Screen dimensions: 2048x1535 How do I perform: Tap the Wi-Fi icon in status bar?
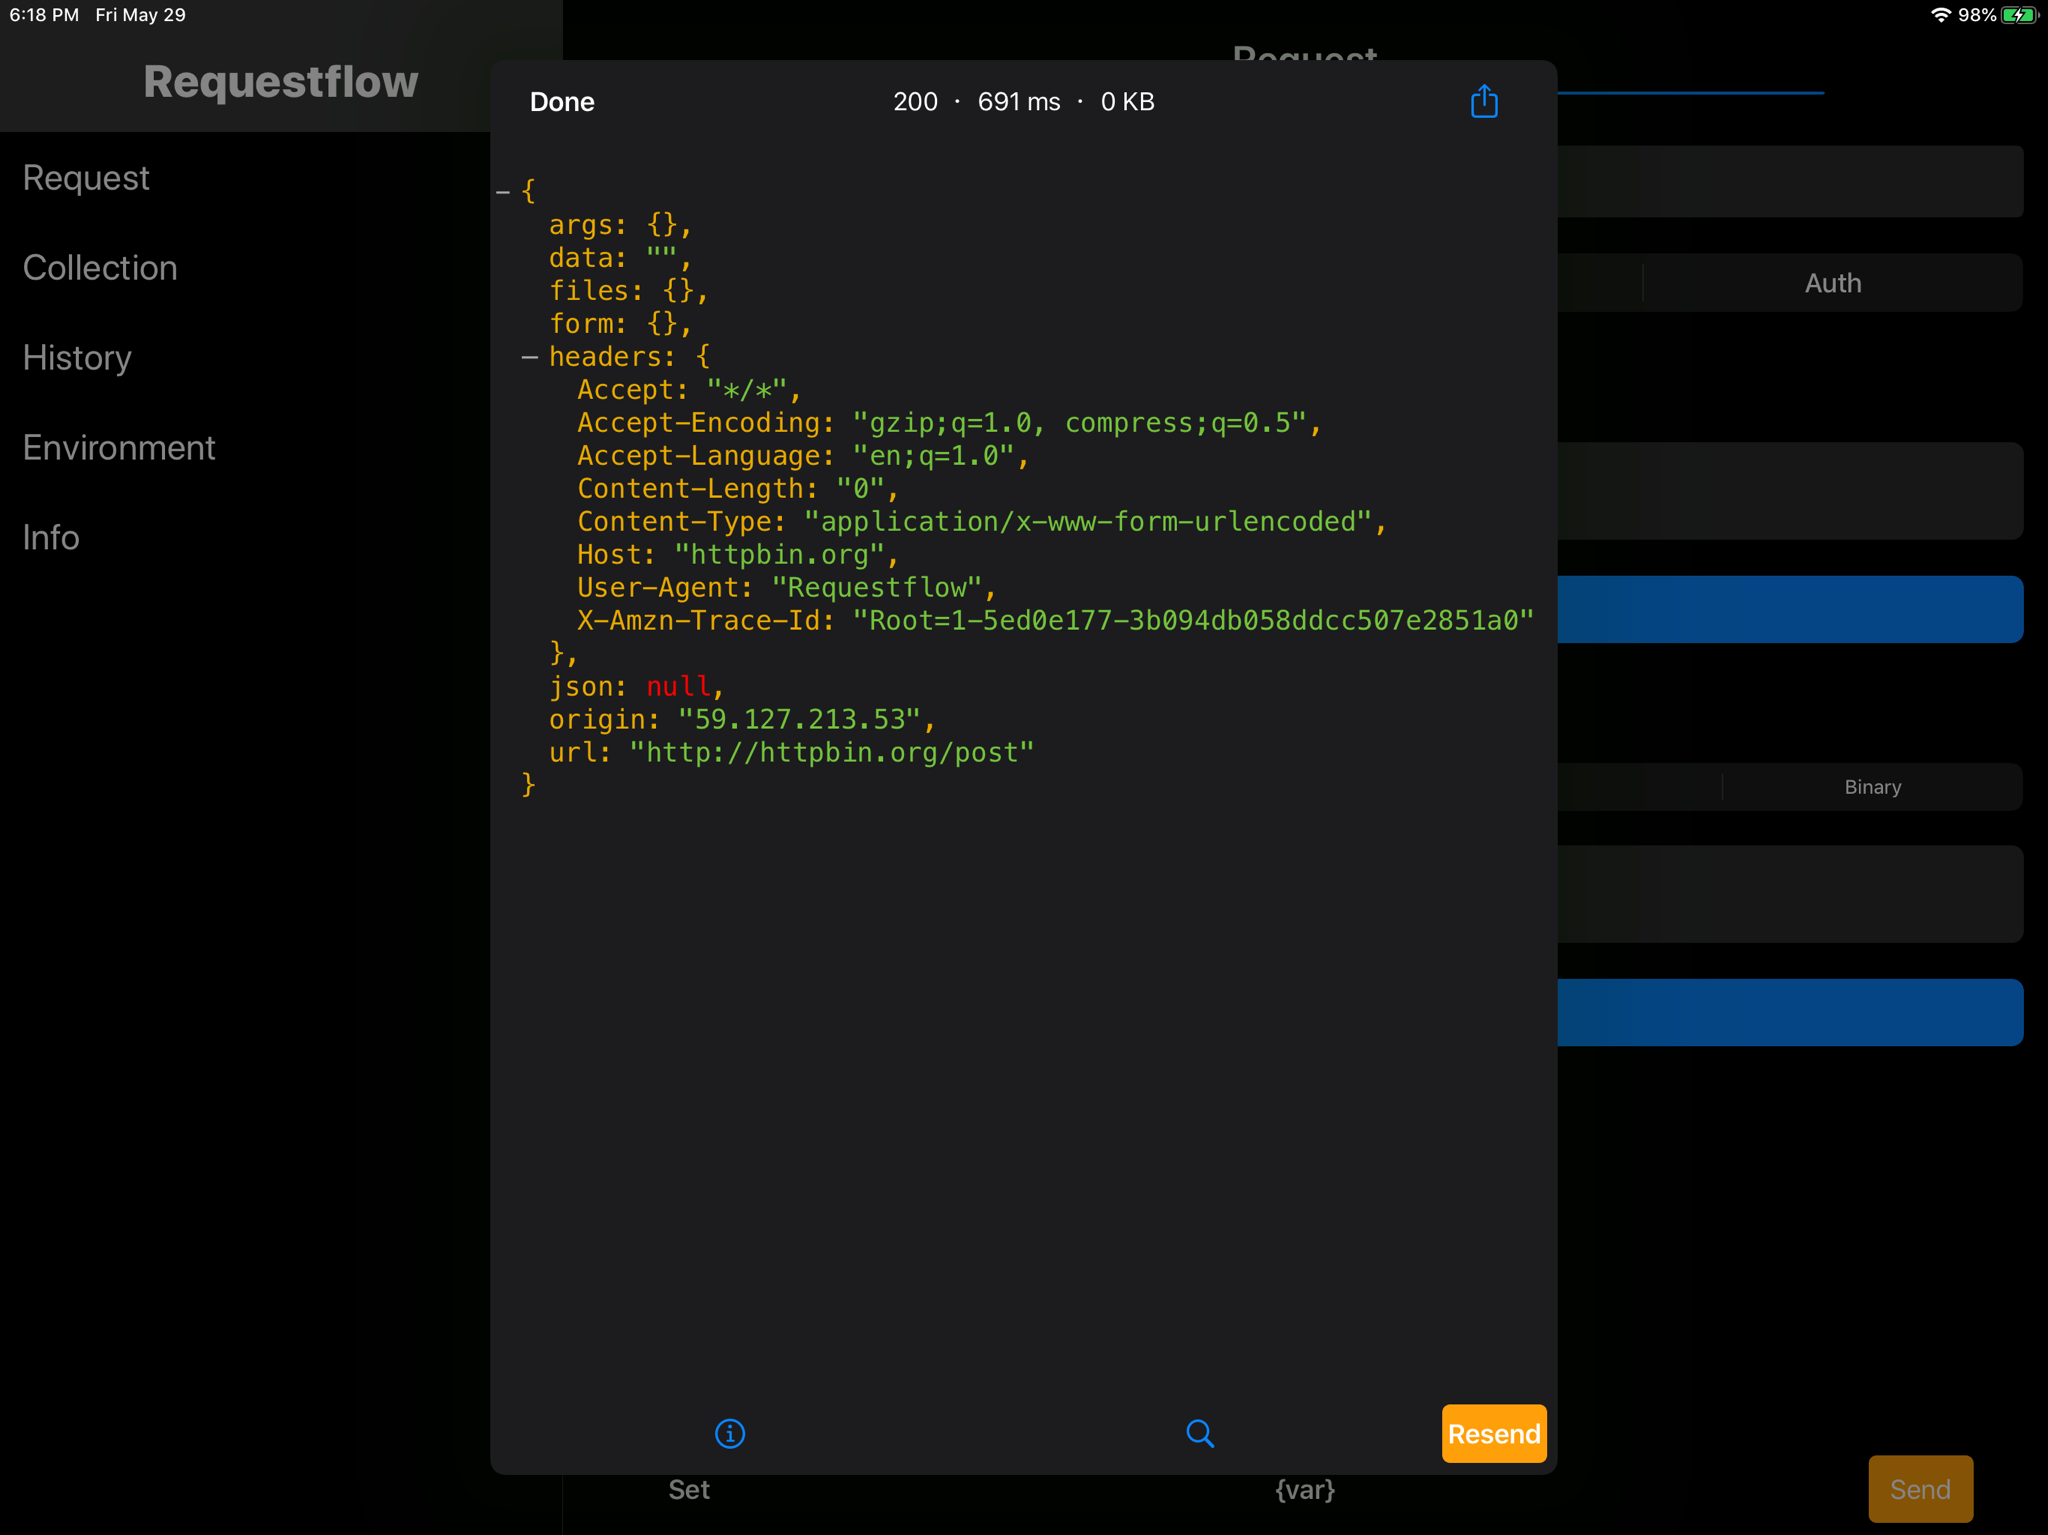coord(1940,15)
